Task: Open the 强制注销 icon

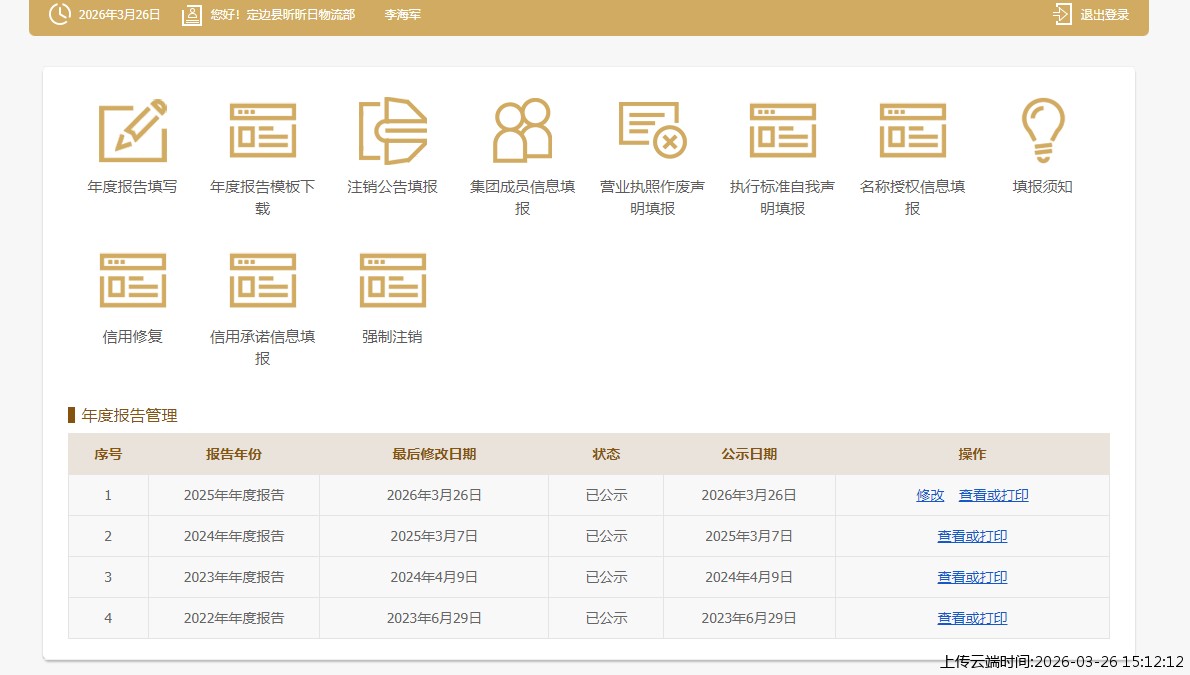Action: 392,281
